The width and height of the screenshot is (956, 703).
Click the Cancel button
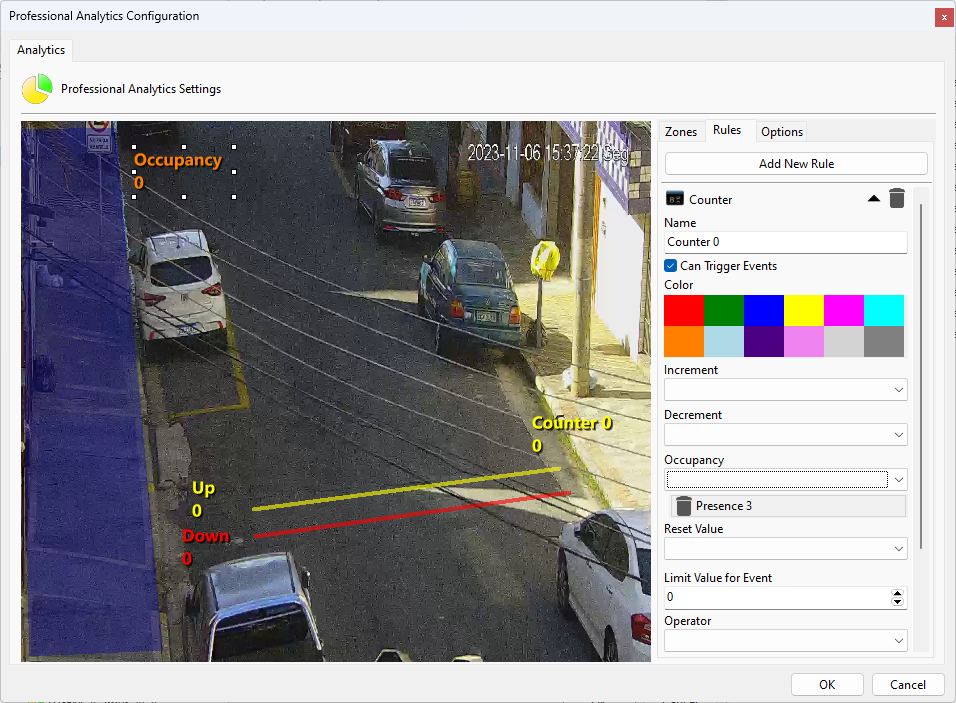pos(908,685)
